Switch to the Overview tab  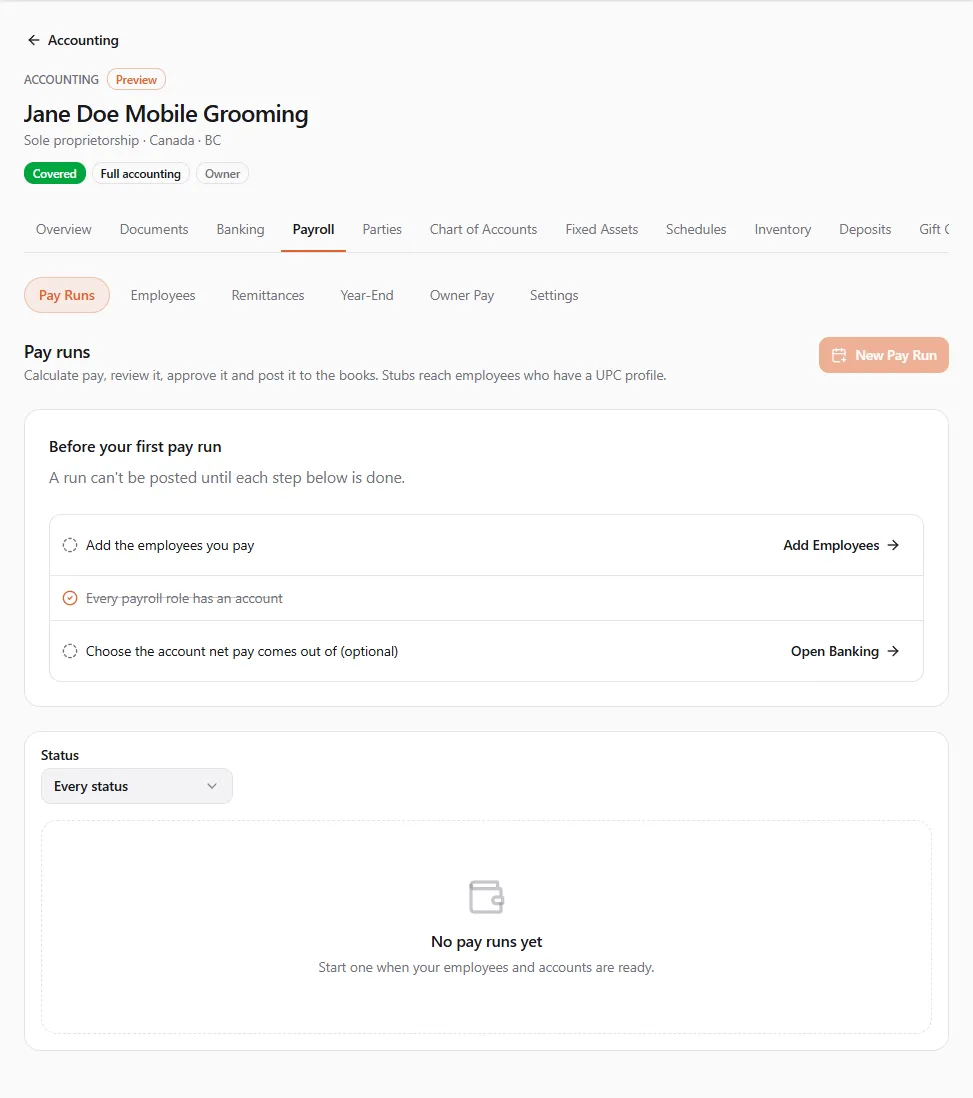(64, 230)
